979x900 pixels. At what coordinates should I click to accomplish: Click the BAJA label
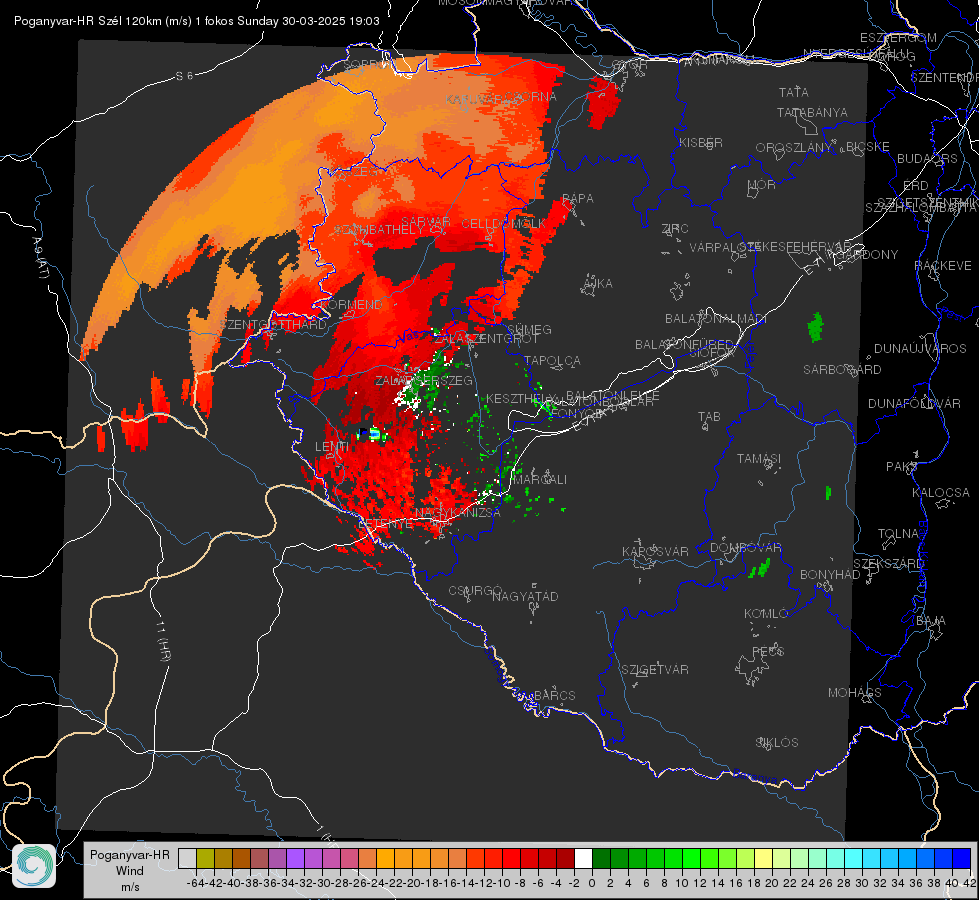[931, 621]
